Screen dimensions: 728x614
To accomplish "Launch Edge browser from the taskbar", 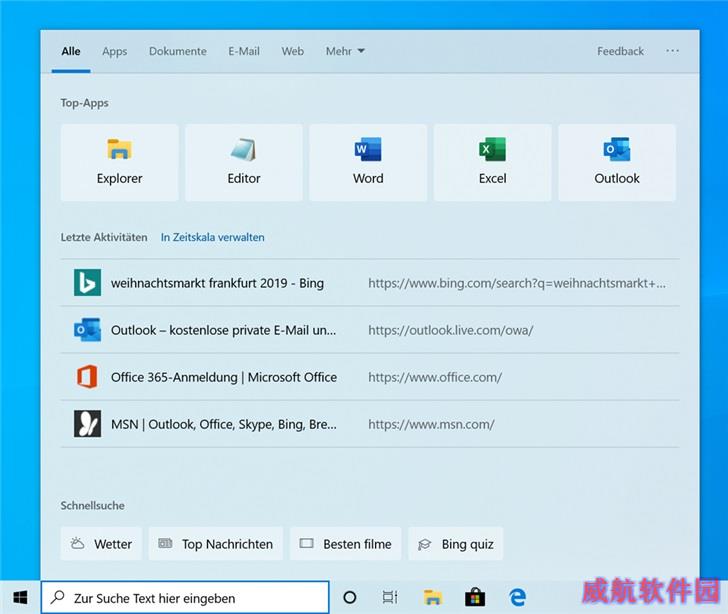I will click(517, 597).
